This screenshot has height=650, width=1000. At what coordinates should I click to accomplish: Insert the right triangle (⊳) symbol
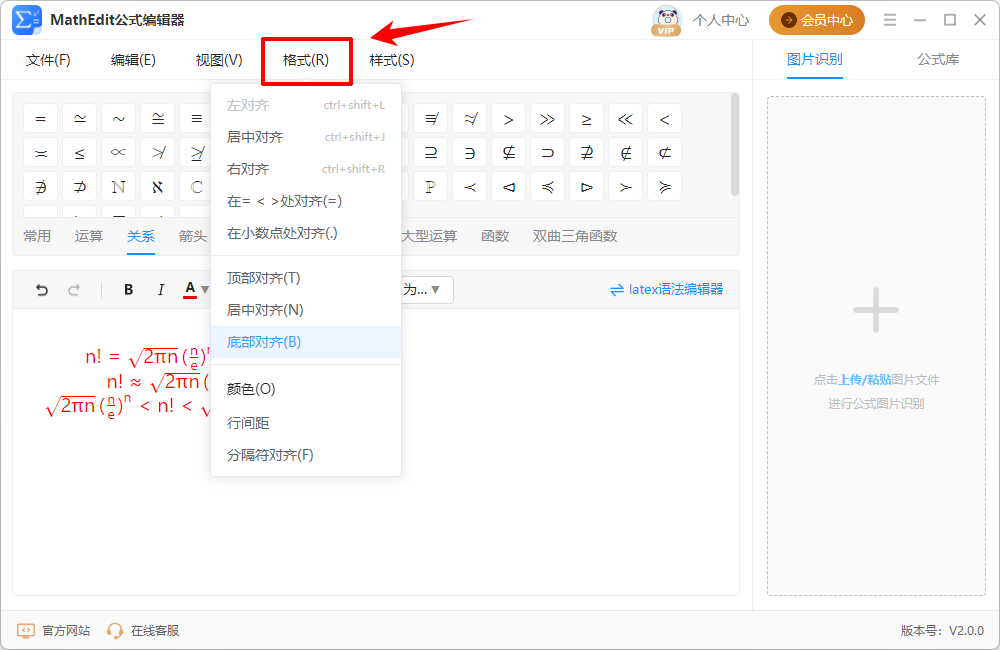coord(586,187)
